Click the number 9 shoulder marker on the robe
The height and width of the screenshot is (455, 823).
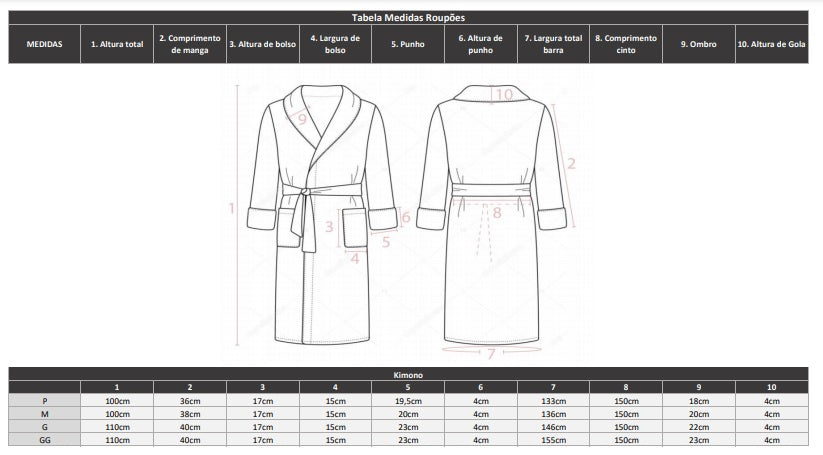(x=303, y=118)
